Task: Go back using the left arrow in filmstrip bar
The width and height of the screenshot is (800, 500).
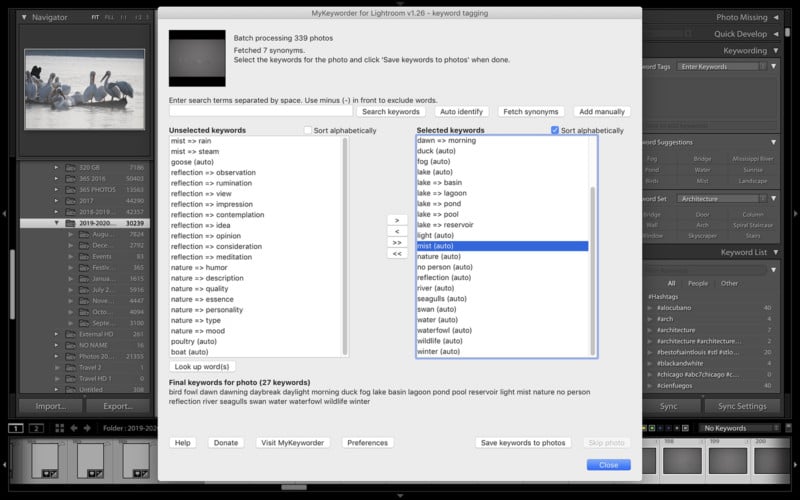Action: (73, 428)
